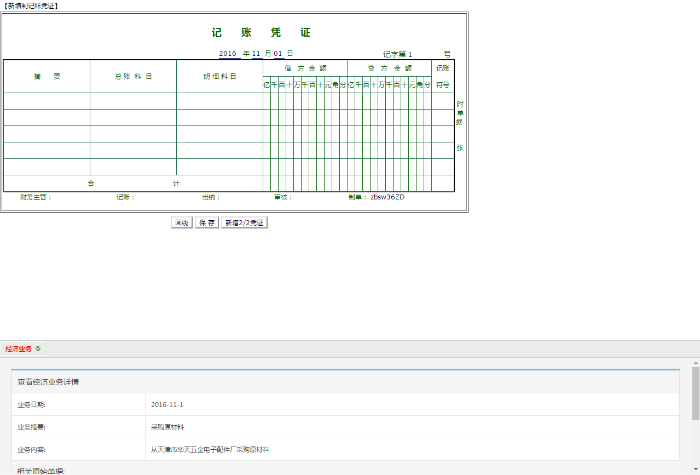The image size is (700, 475).
Task: Edit the voucher year field 2016
Action: coord(229,54)
